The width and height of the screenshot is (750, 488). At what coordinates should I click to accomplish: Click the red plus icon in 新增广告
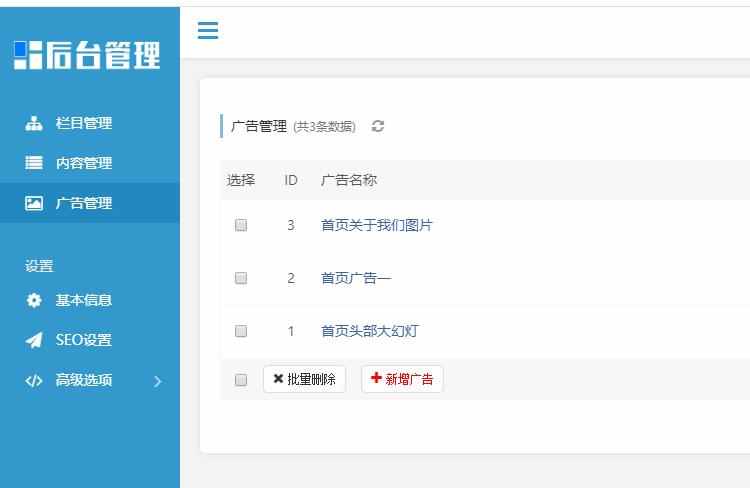(x=376, y=378)
